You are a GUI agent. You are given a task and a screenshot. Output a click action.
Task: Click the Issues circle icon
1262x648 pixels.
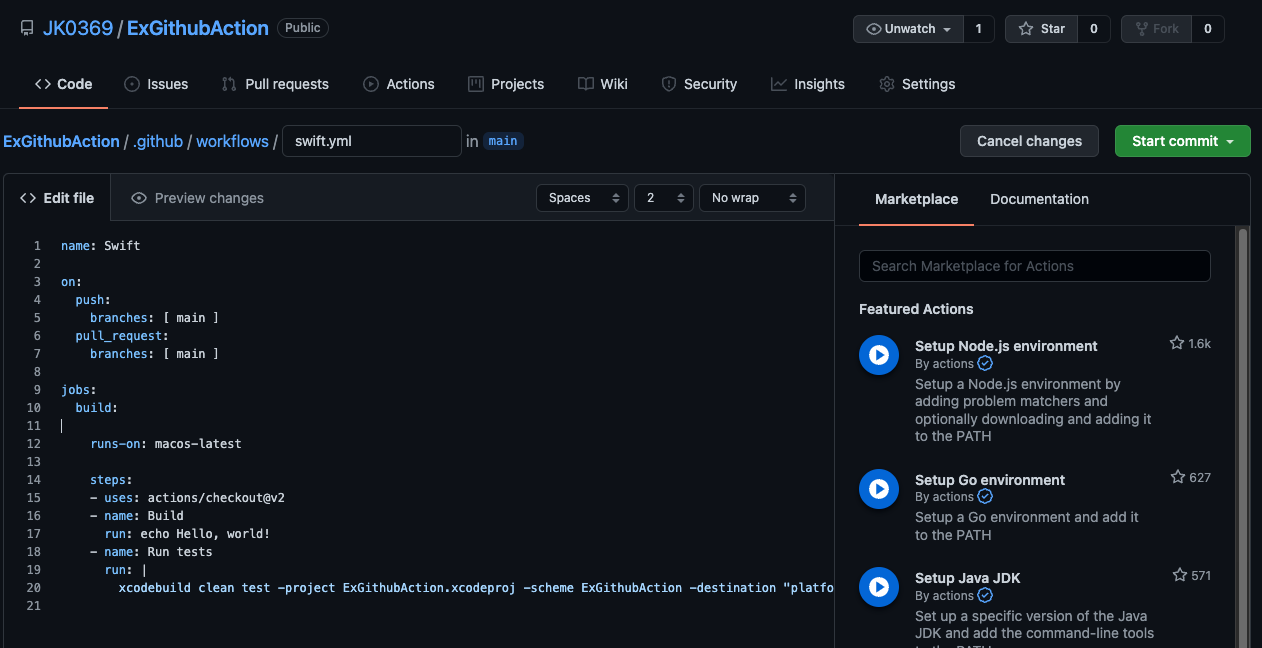(x=132, y=84)
